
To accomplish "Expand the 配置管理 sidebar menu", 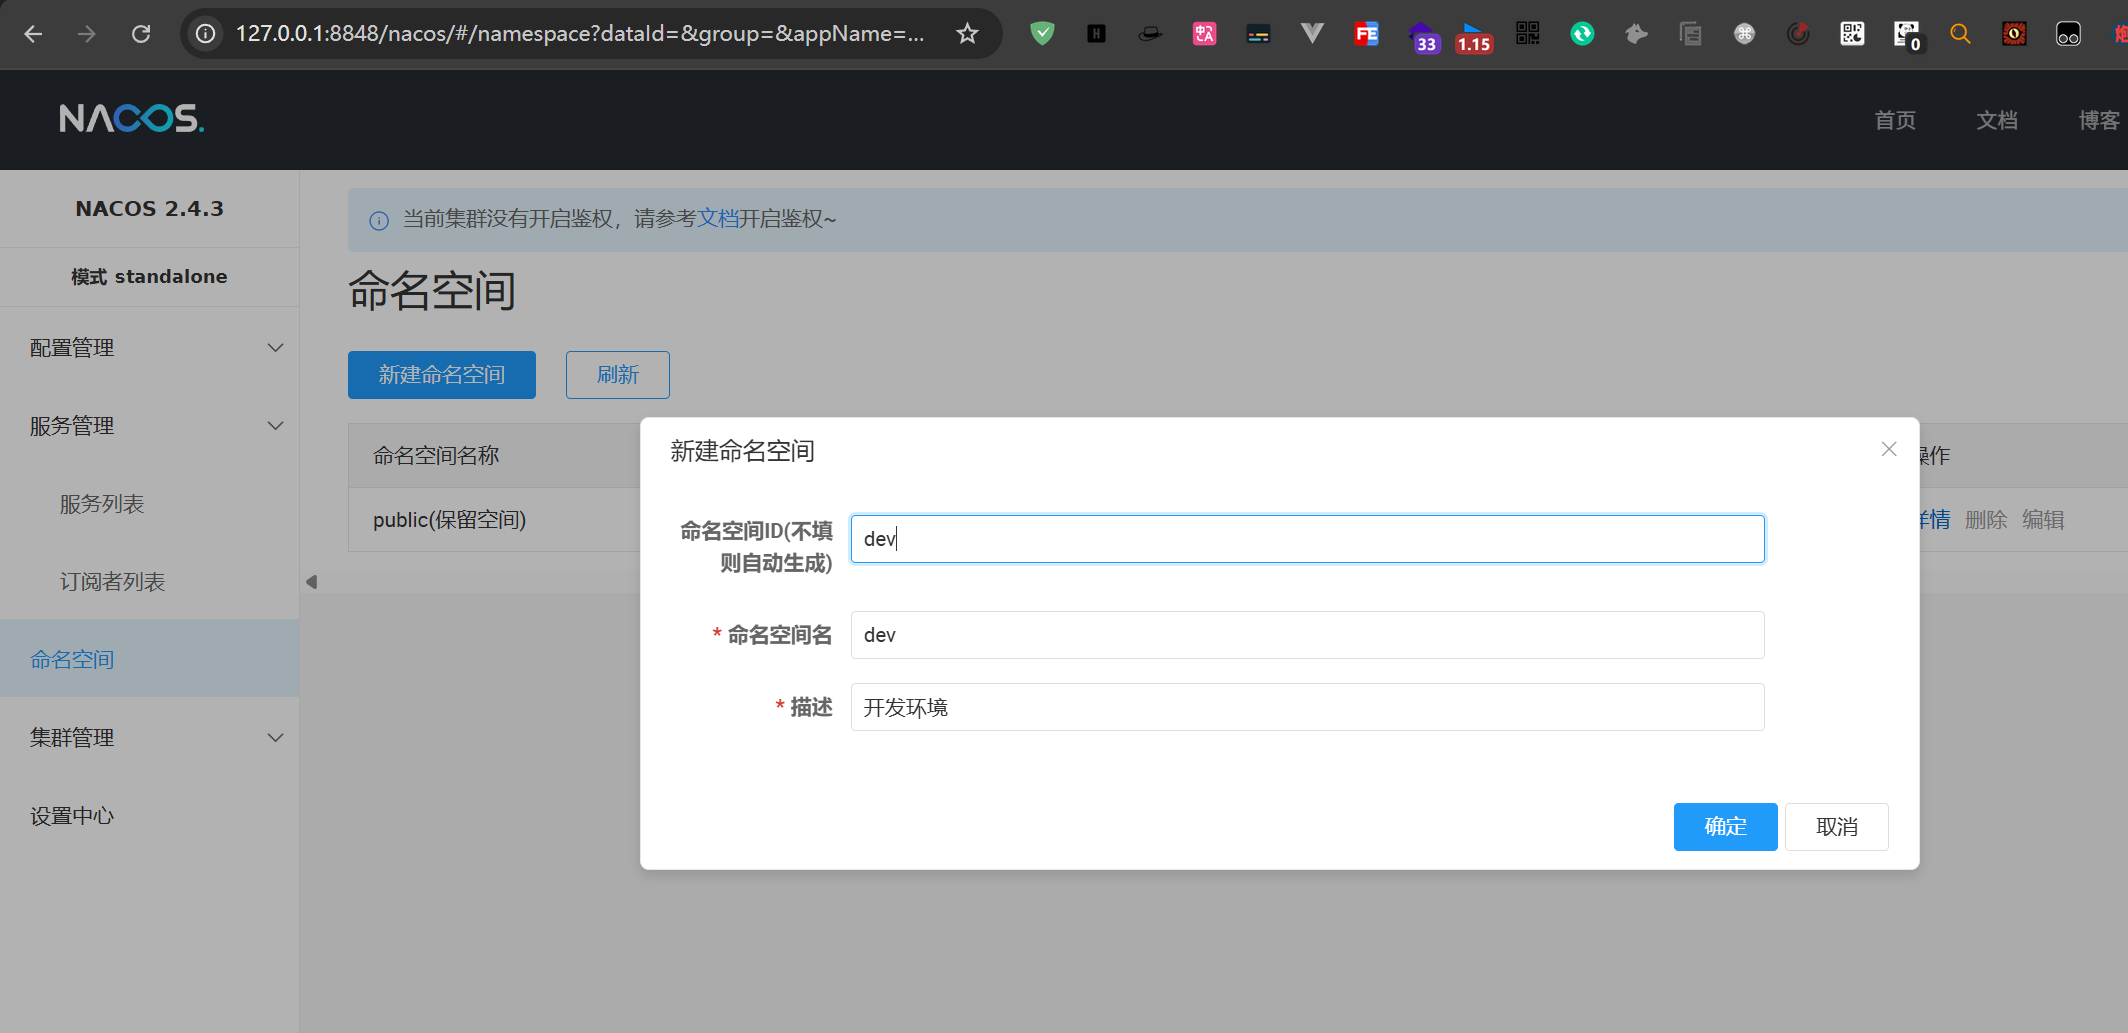I will tap(149, 348).
